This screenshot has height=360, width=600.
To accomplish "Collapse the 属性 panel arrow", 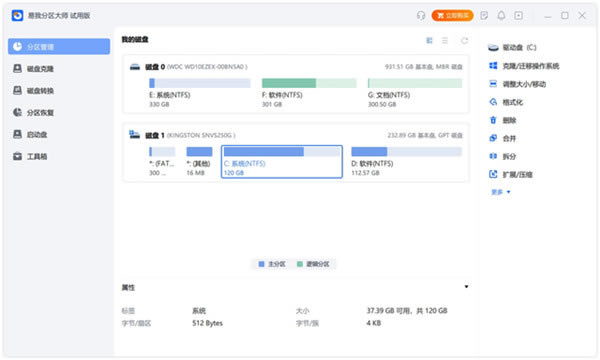I will 466,287.
